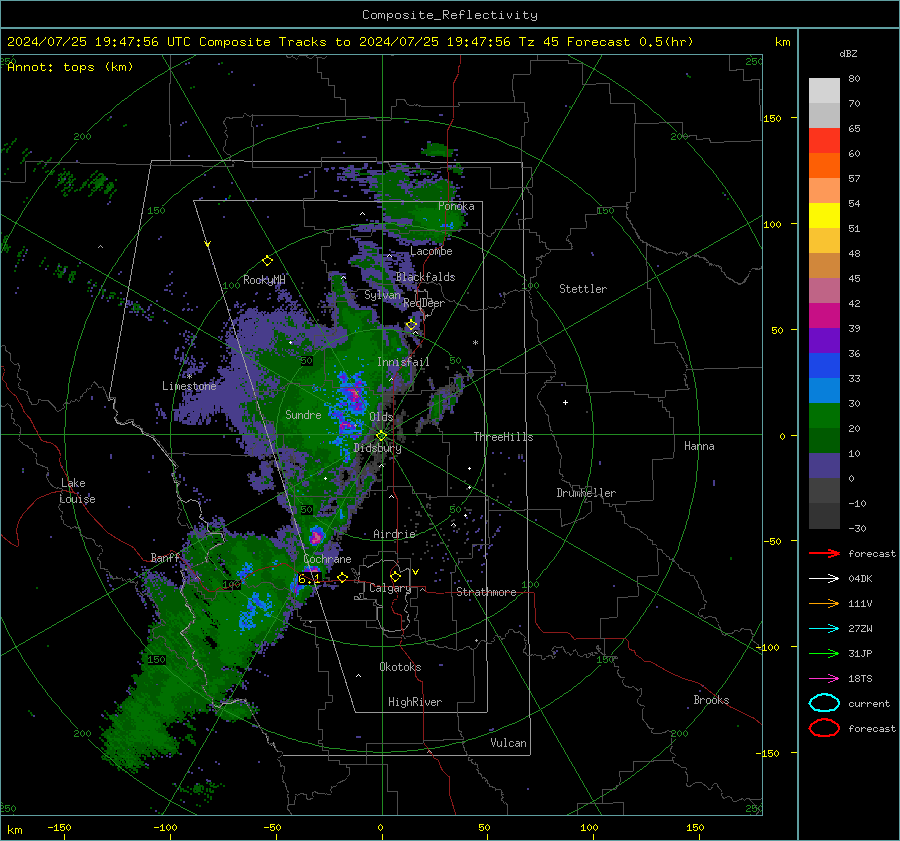Click the Hanna label
Screen dimensions: 900x841
coord(699,446)
